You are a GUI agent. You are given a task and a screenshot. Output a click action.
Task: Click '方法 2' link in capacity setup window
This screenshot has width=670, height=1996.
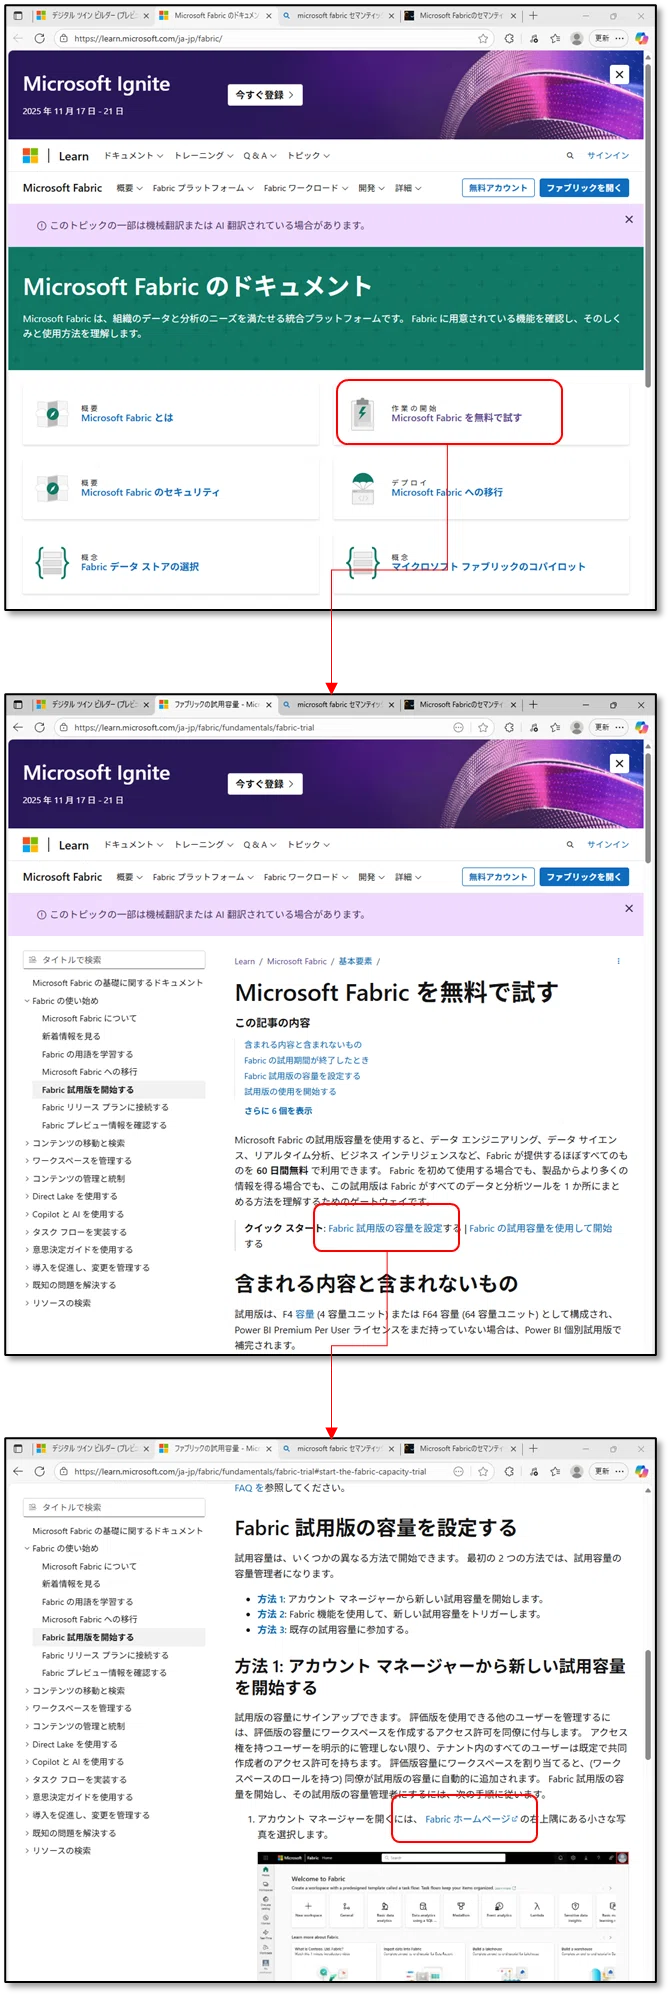(271, 1614)
